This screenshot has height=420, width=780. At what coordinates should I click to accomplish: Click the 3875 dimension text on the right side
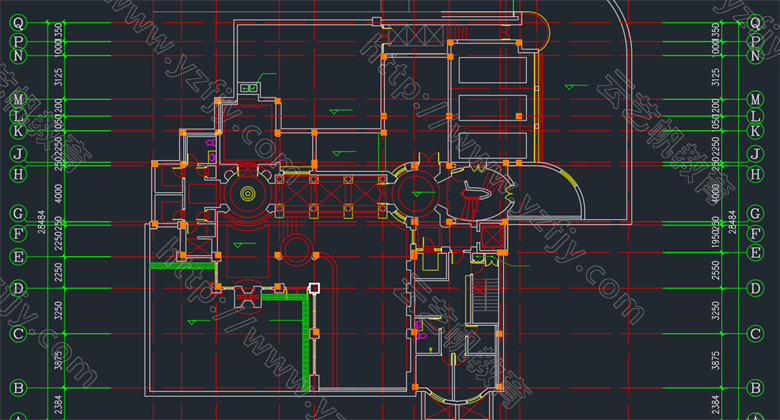715,360
